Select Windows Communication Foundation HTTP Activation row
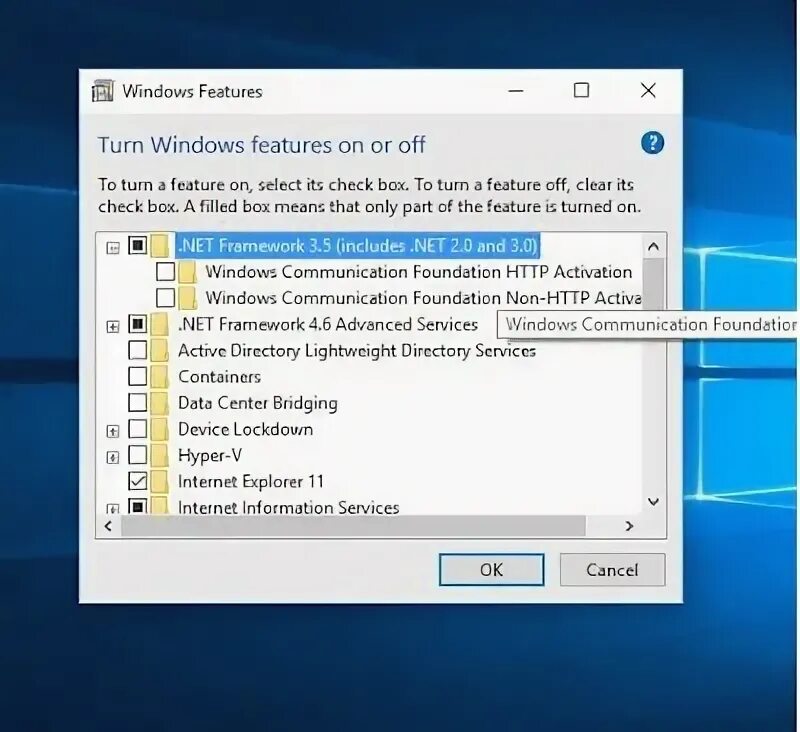 [x=419, y=272]
